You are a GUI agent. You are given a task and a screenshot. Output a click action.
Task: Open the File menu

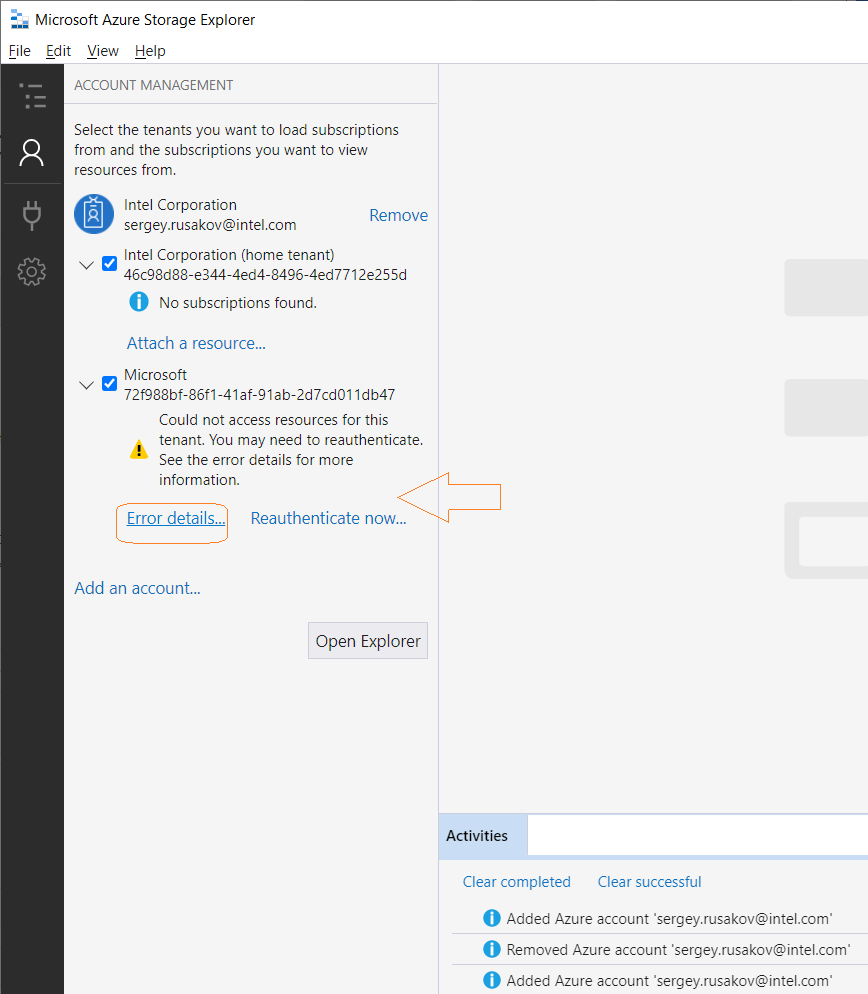pos(20,51)
